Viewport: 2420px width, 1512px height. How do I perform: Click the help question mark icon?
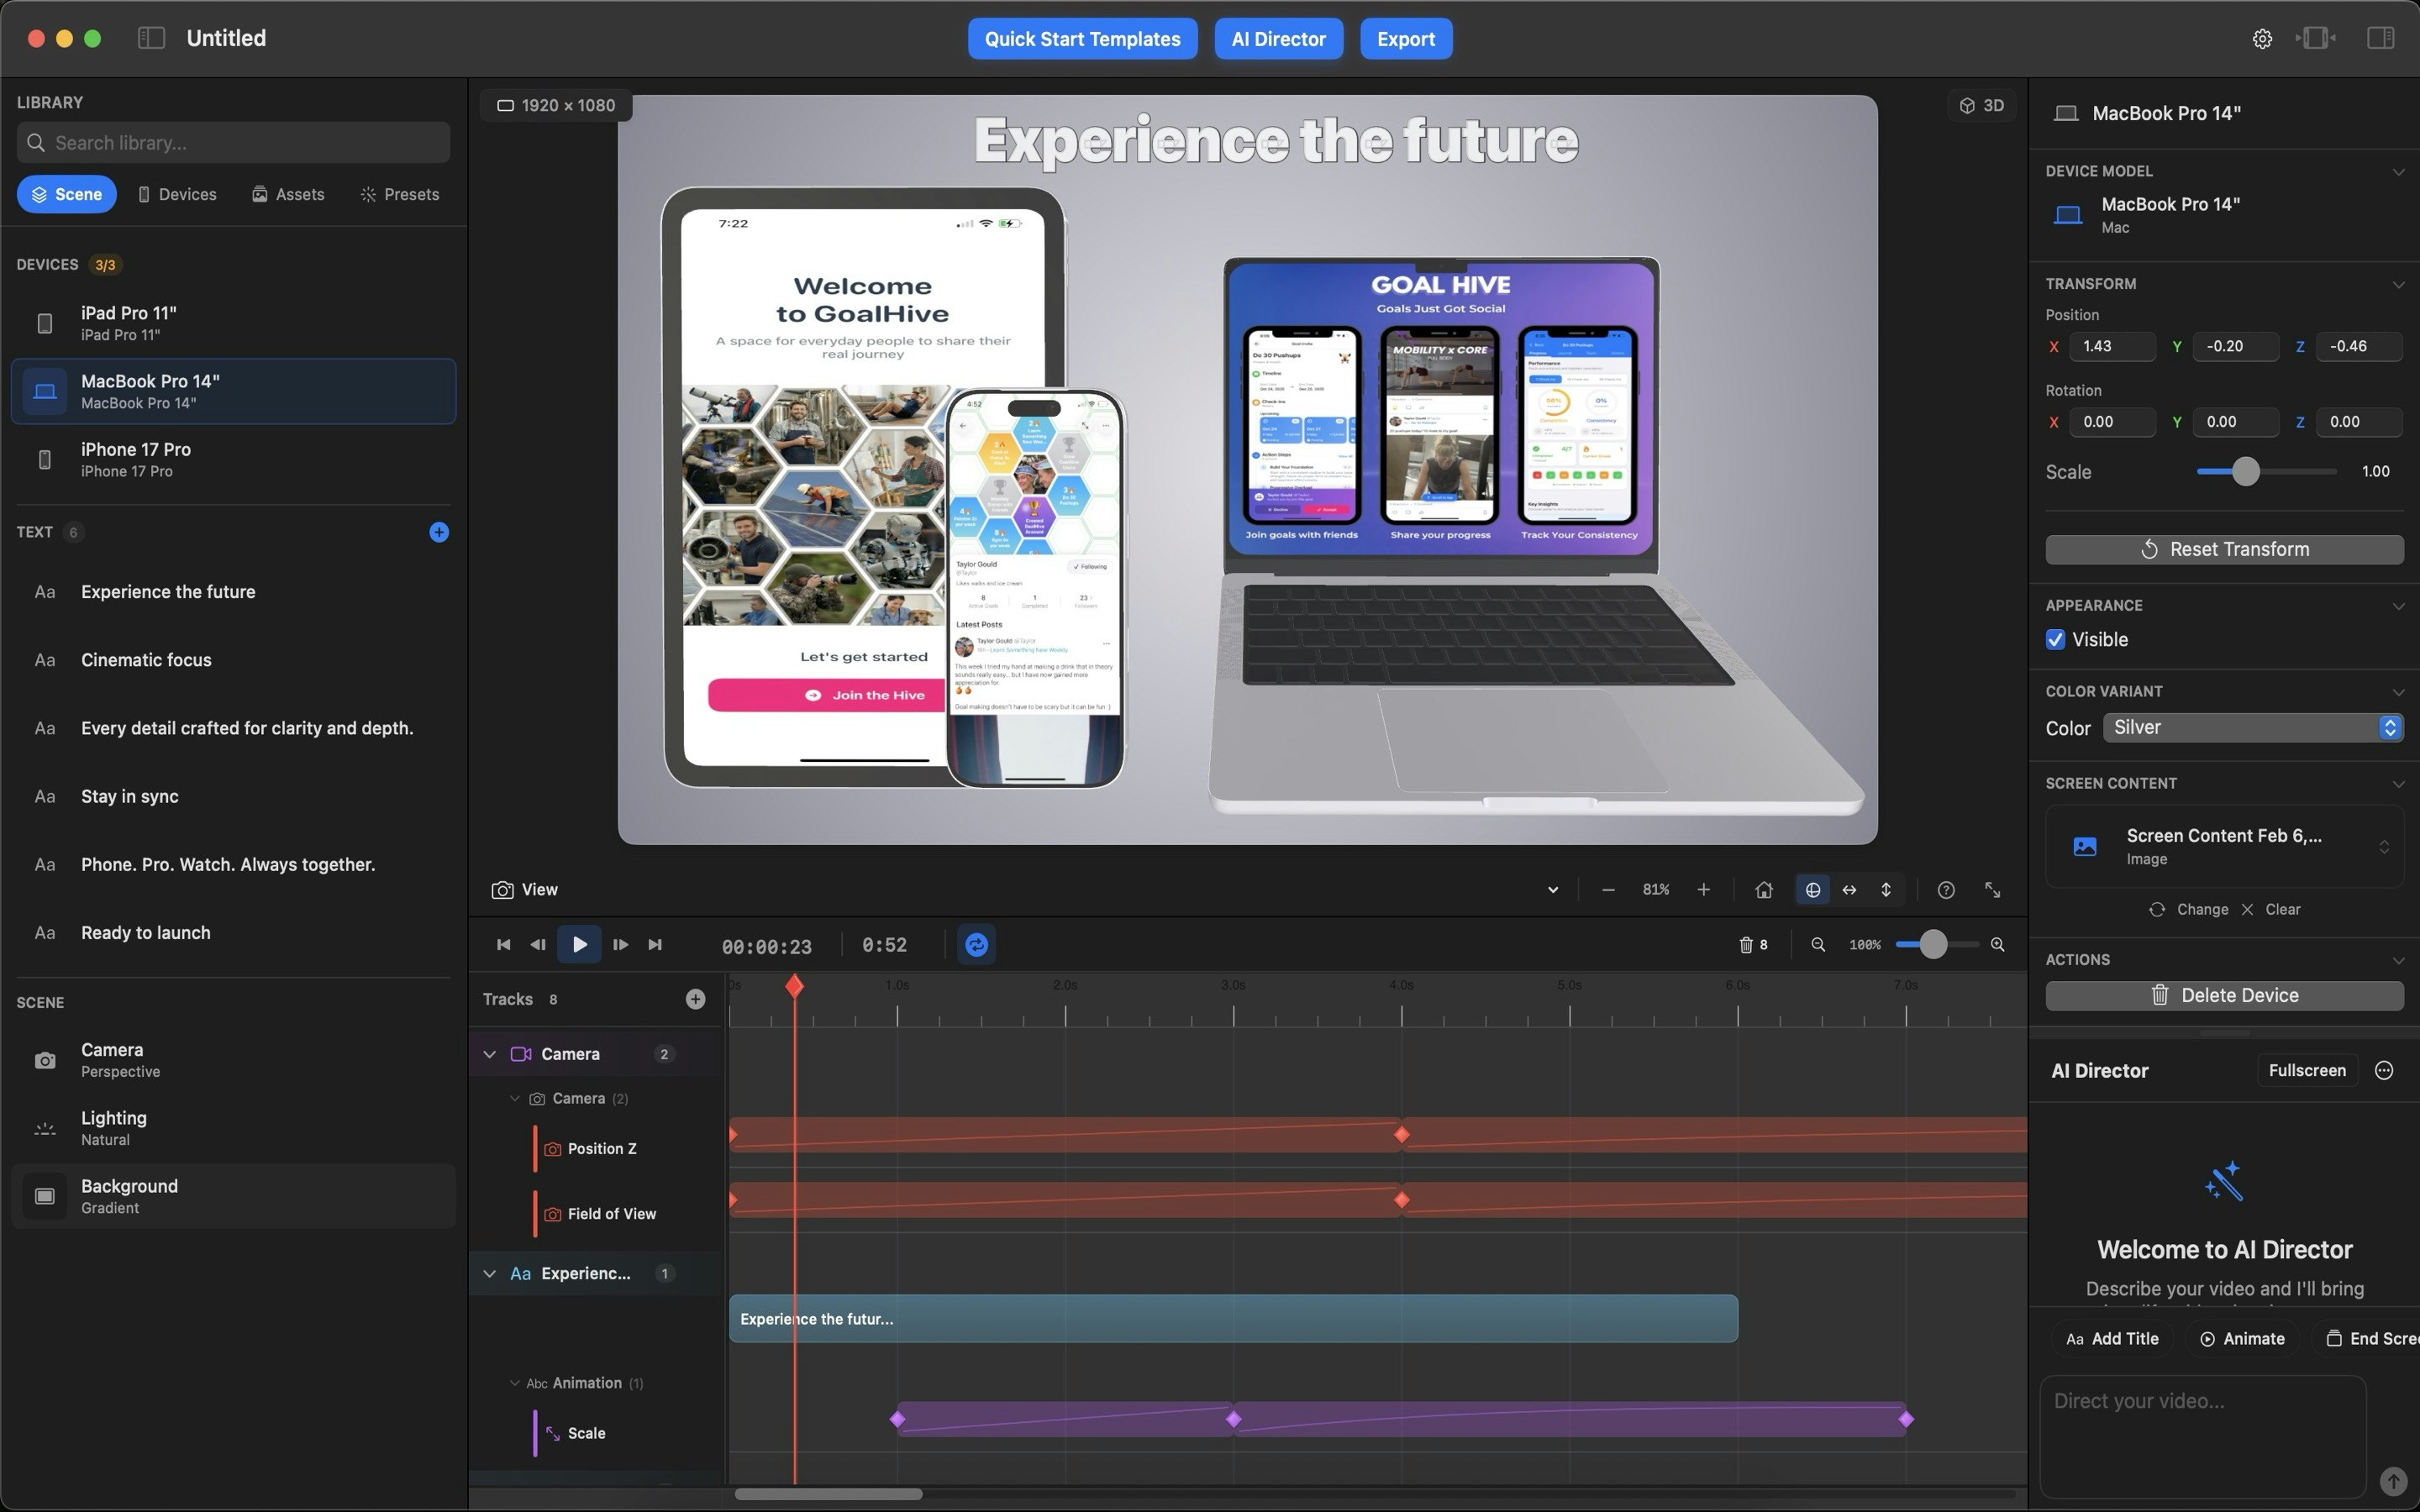click(1945, 889)
